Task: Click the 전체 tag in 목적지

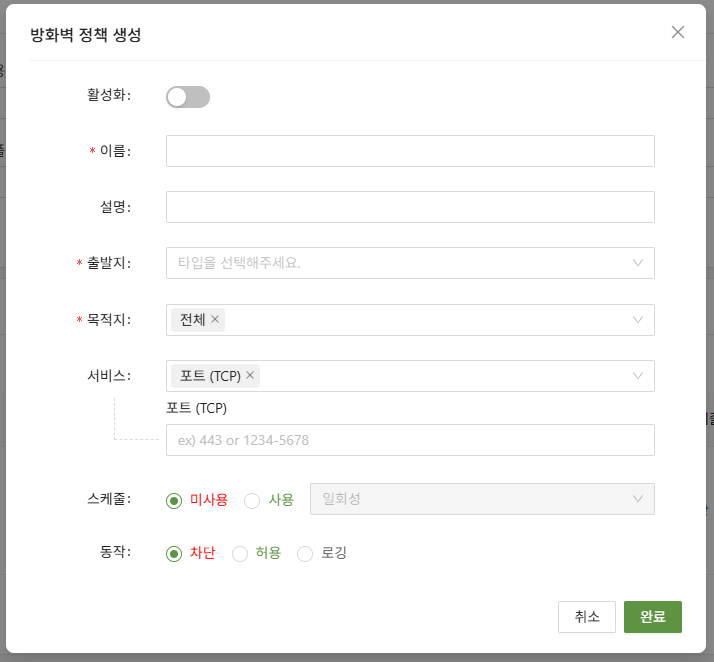Action: (192, 320)
